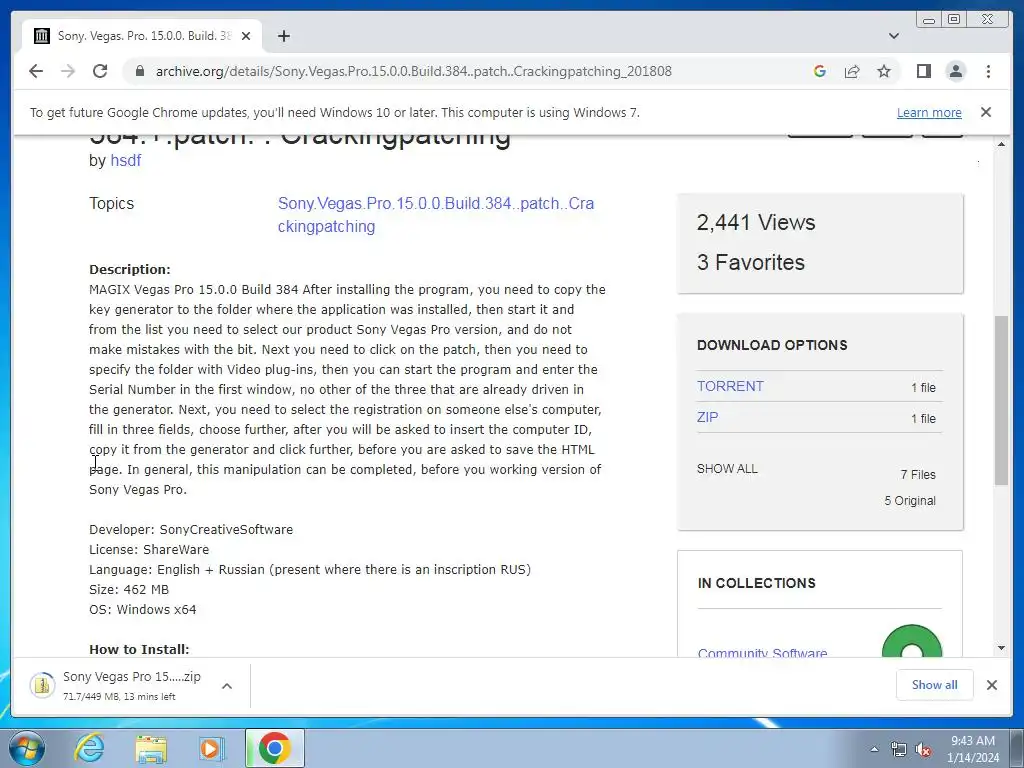Go back with the browser back arrow
The width and height of the screenshot is (1024, 768).
click(x=36, y=71)
